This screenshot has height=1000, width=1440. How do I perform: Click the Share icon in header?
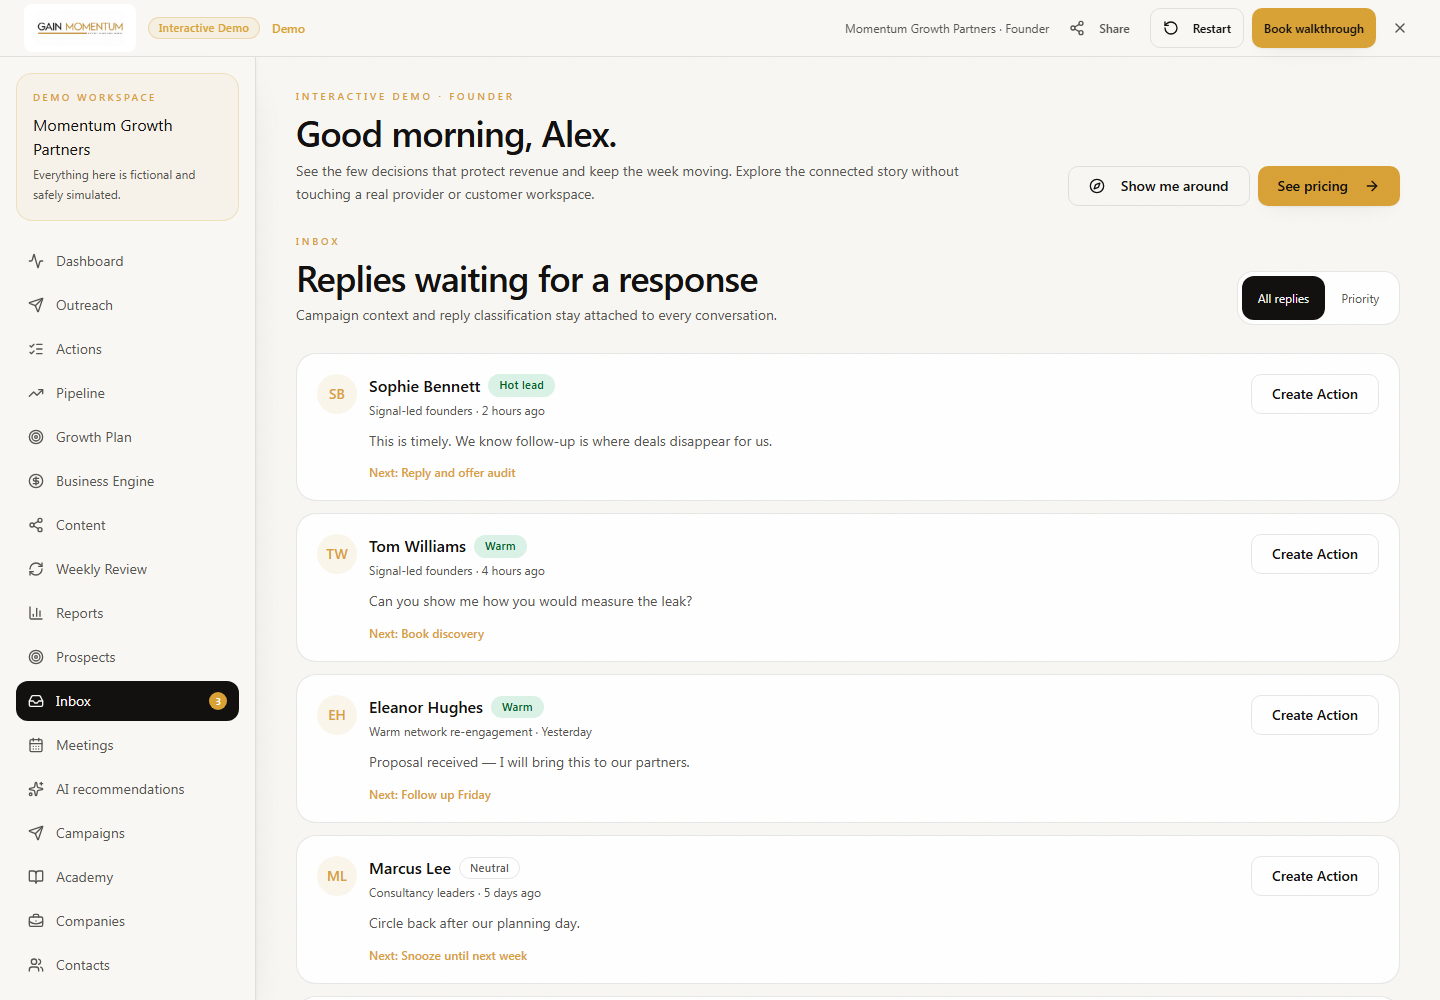pyautogui.click(x=1077, y=29)
